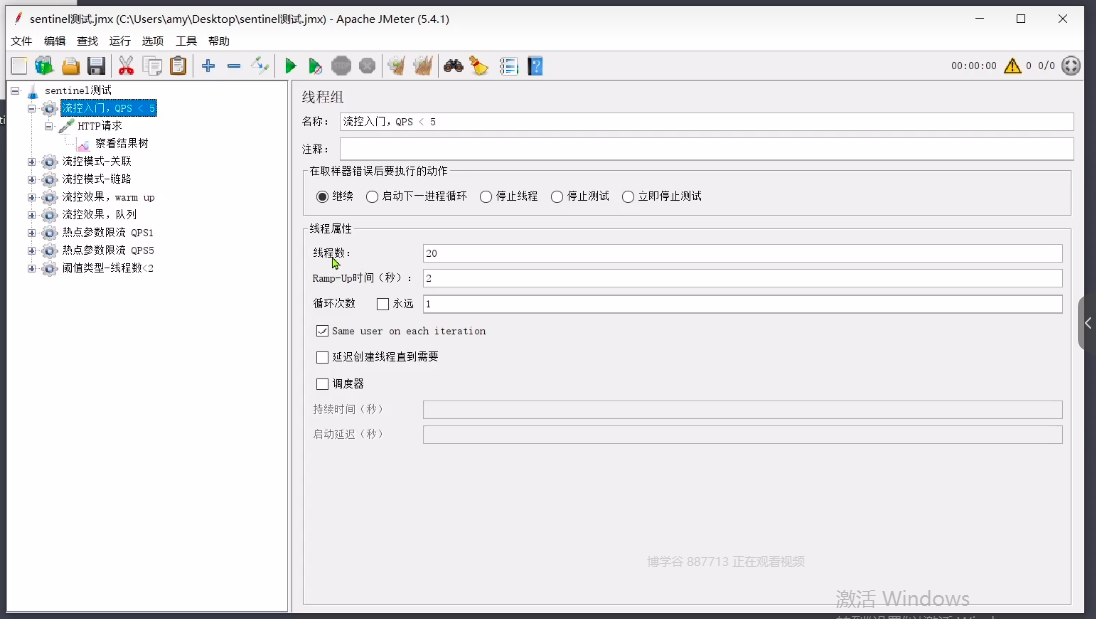Open the Function helper list icon

click(509, 66)
